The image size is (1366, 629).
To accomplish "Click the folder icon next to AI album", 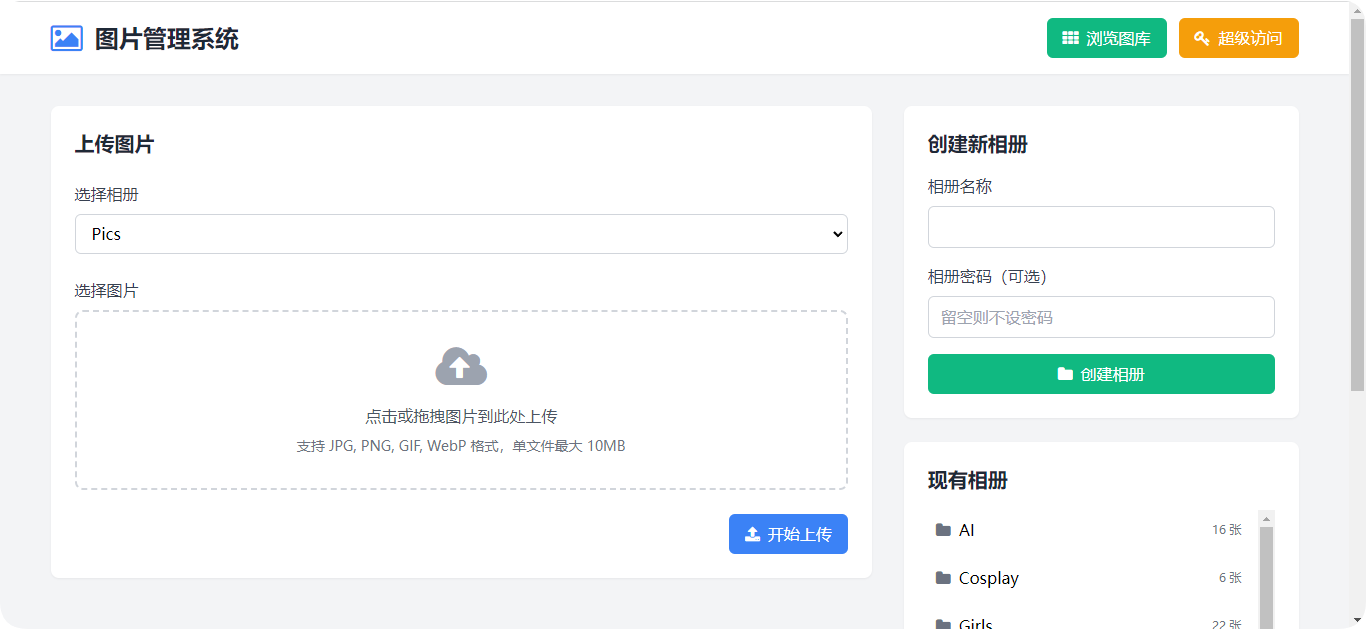I will coord(942,530).
